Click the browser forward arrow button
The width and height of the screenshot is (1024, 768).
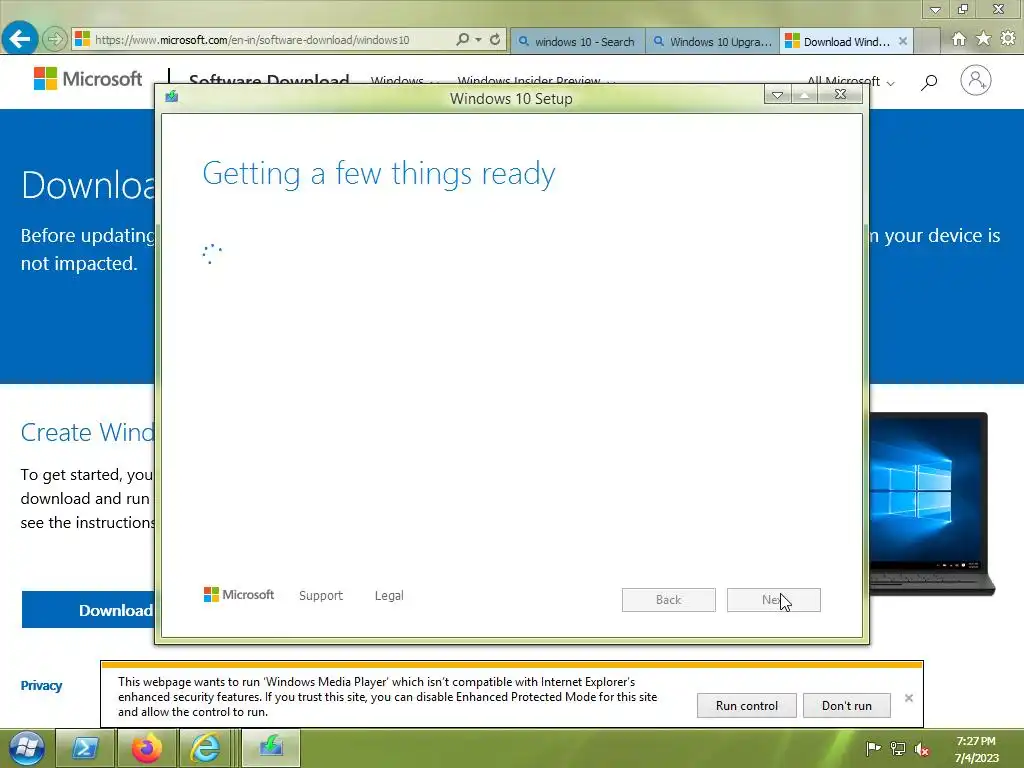pyautogui.click(x=55, y=39)
